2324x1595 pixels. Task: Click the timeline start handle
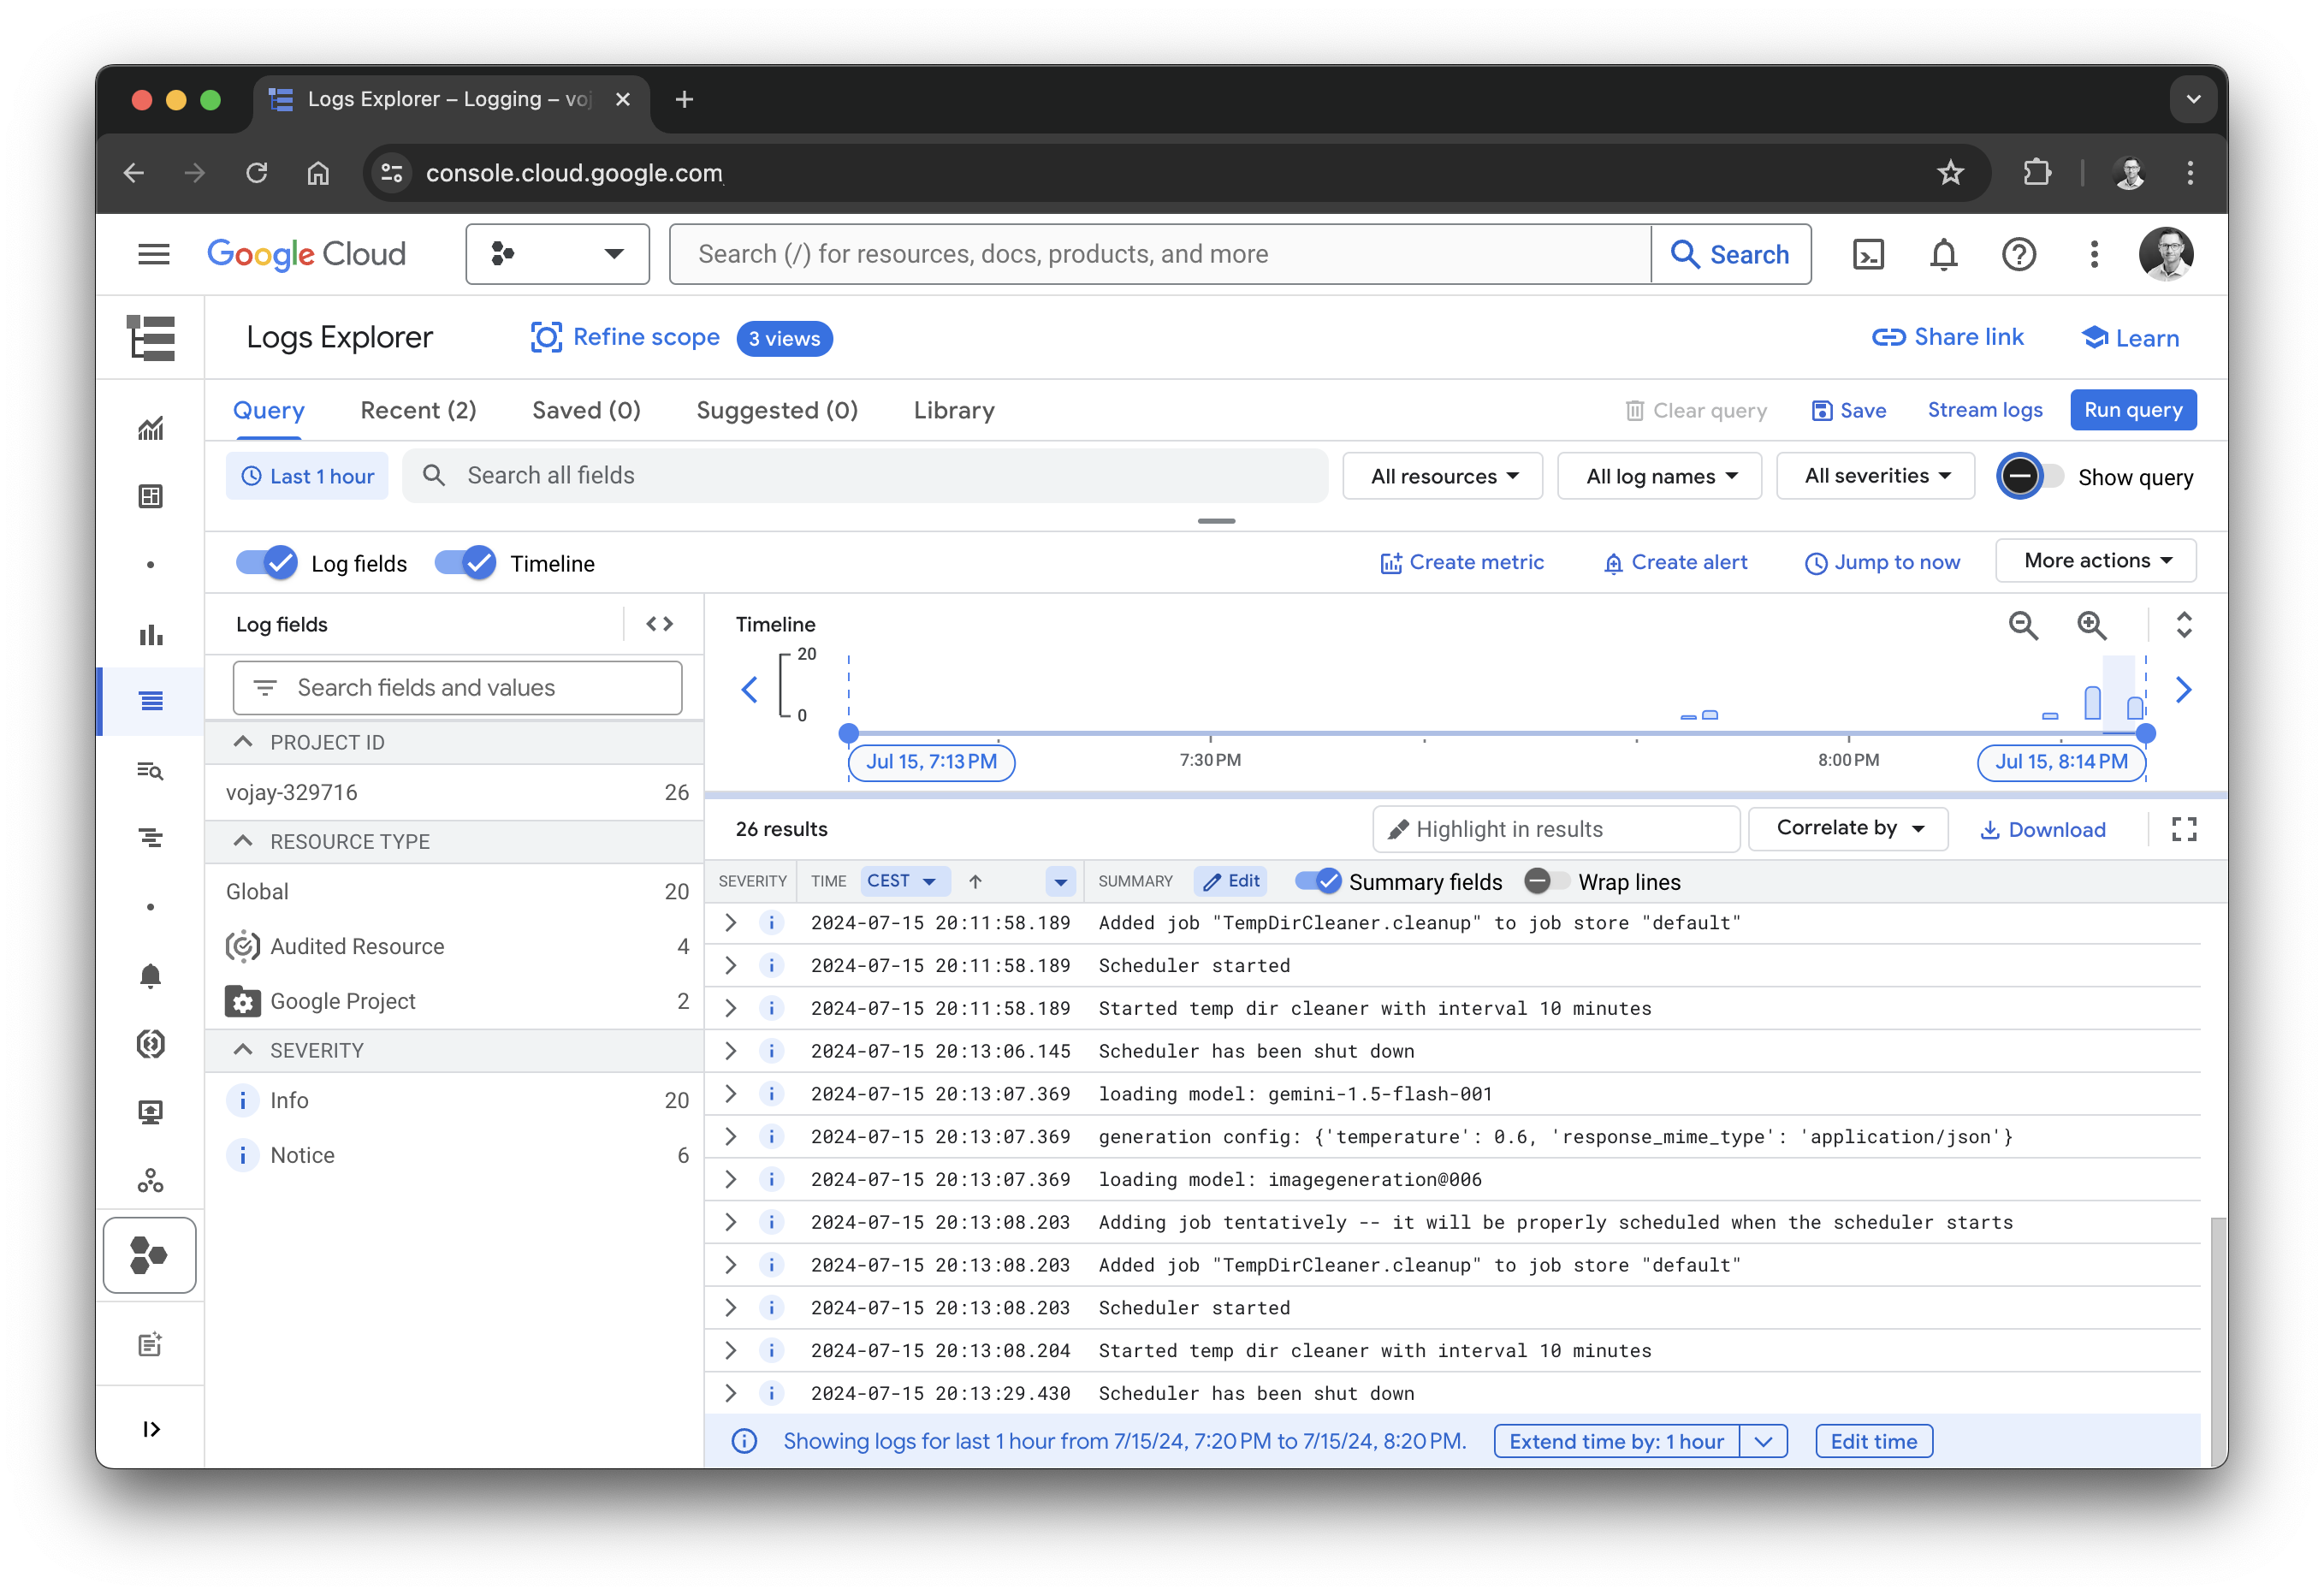[x=848, y=733]
